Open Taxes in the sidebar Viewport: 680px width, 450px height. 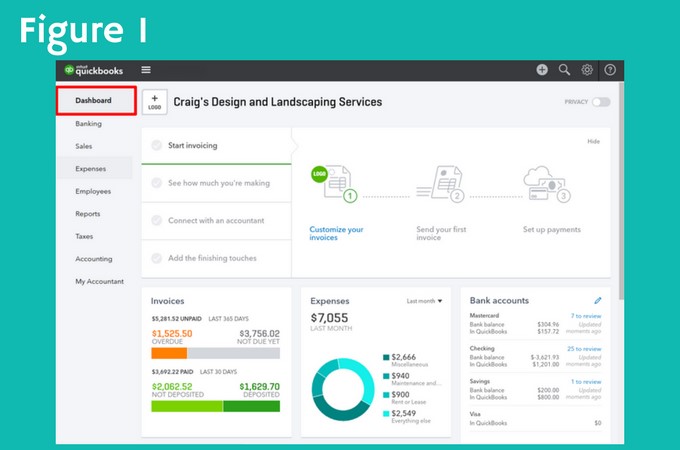(84, 236)
